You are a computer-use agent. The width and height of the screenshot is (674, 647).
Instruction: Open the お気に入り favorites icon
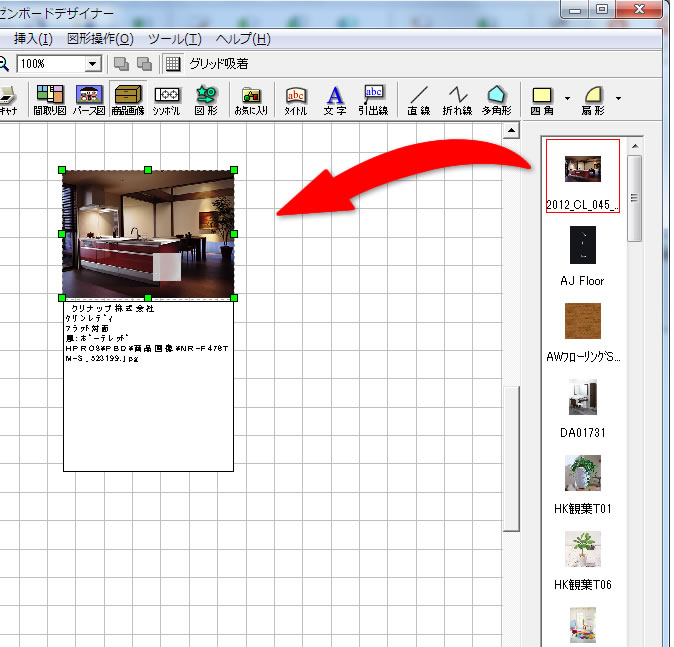(x=252, y=99)
